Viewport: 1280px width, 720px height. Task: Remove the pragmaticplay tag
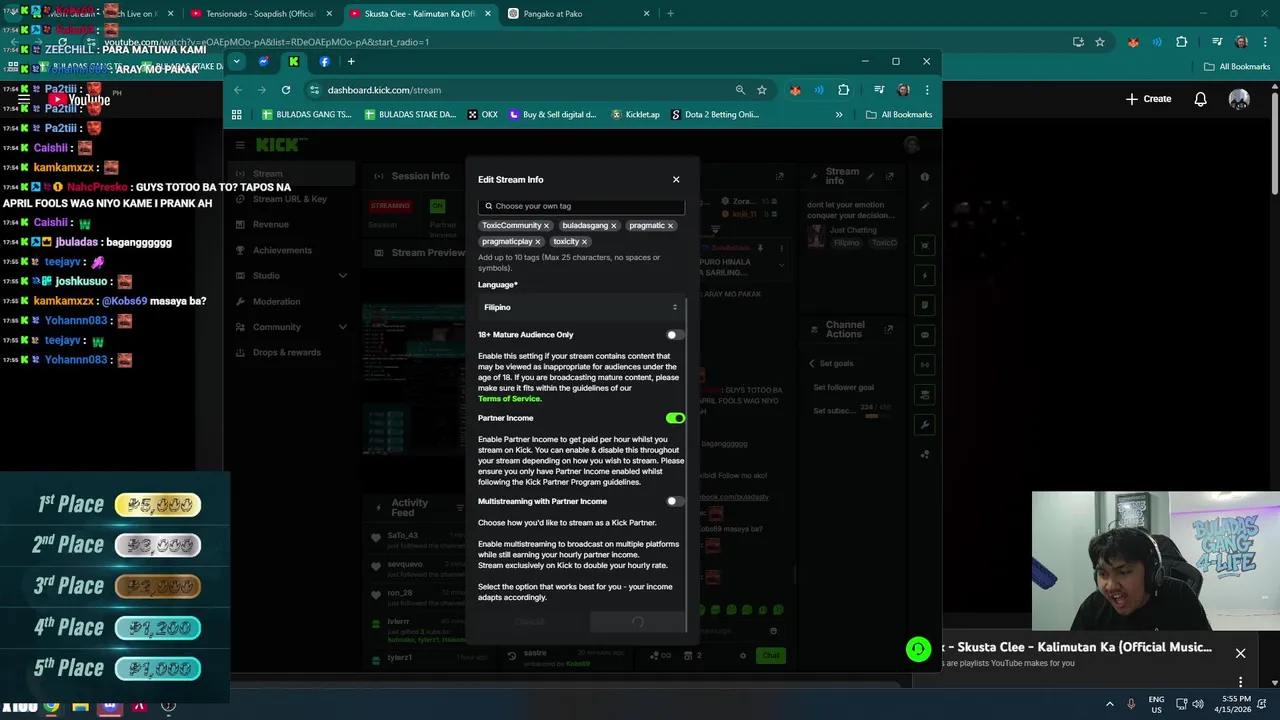(x=538, y=242)
